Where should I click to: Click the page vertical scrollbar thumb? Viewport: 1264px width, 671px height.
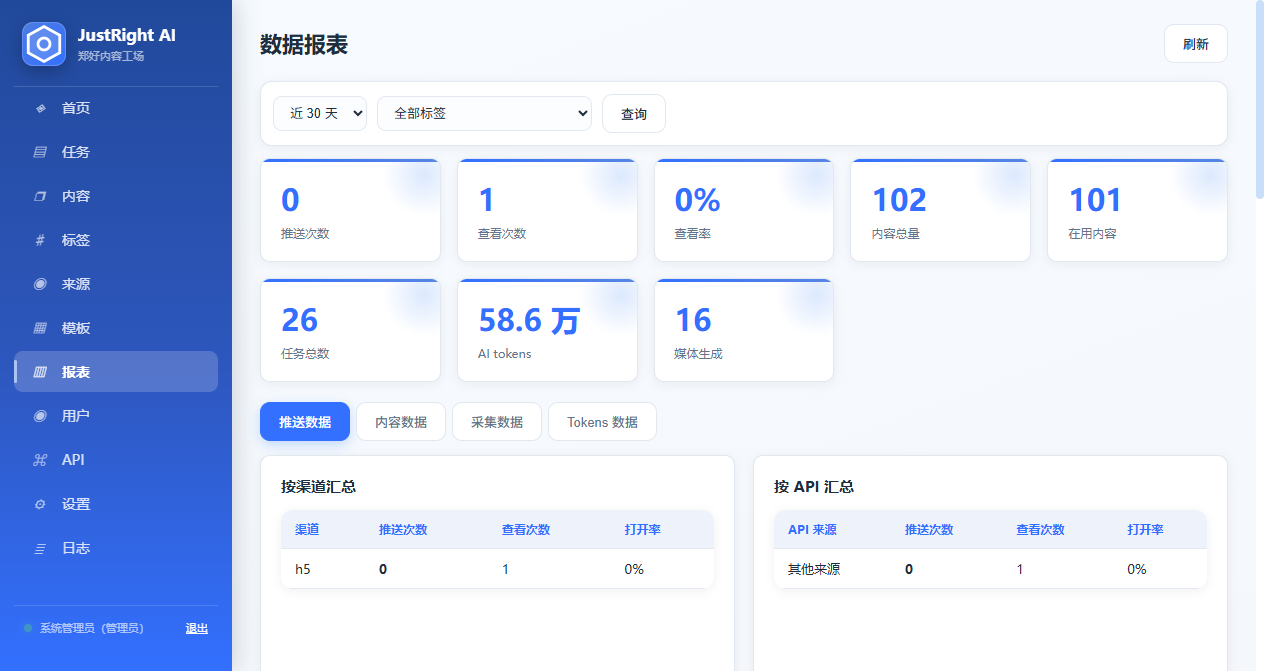pos(1259,100)
